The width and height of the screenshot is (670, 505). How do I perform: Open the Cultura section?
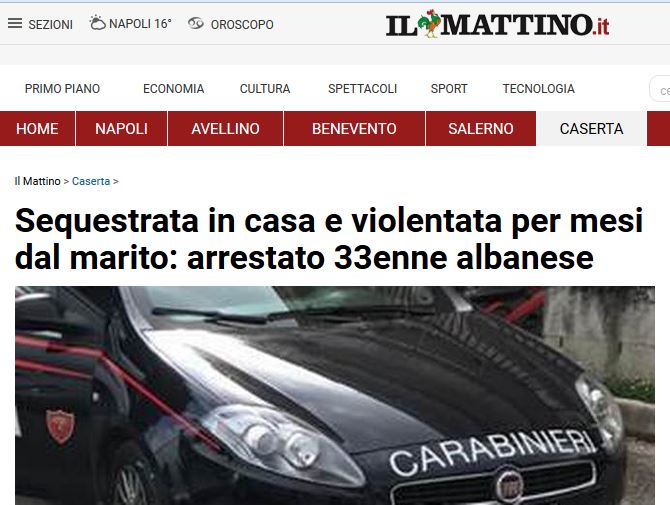click(x=265, y=88)
